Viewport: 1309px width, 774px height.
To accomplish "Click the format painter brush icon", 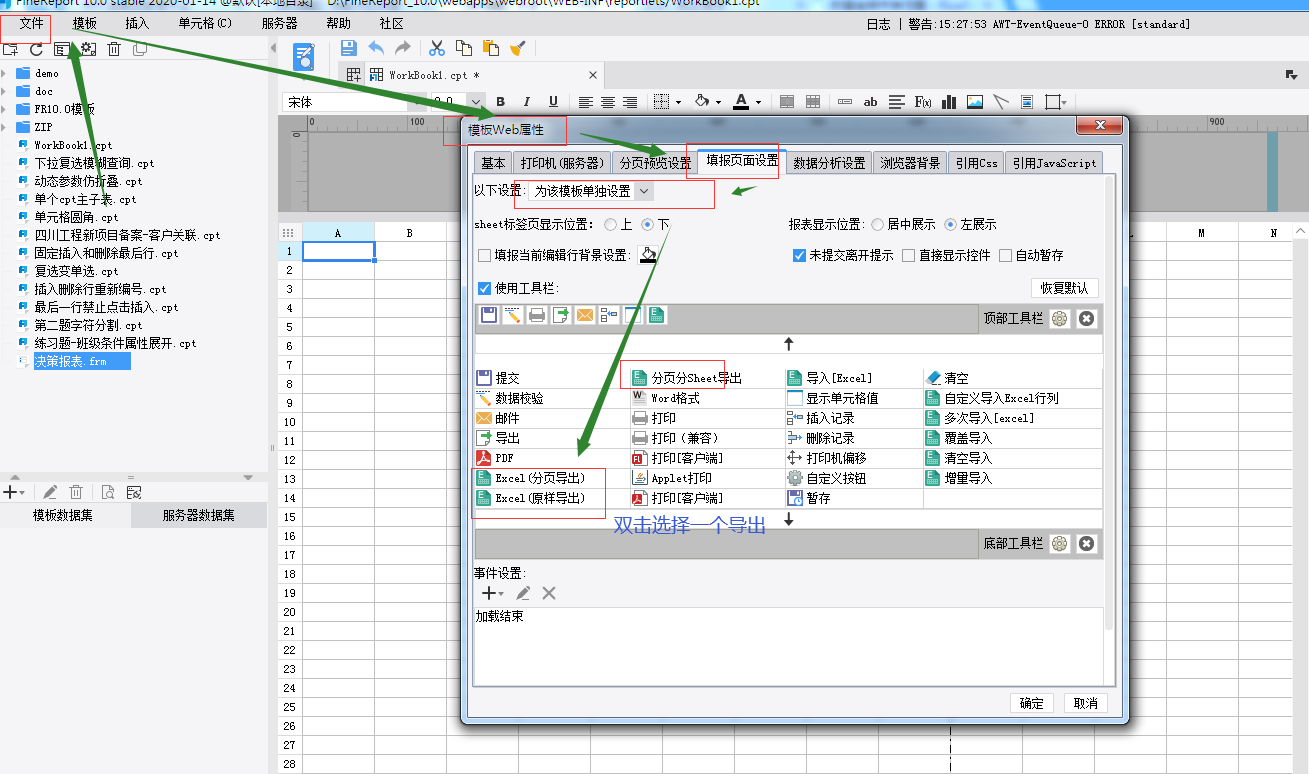I will coord(517,48).
